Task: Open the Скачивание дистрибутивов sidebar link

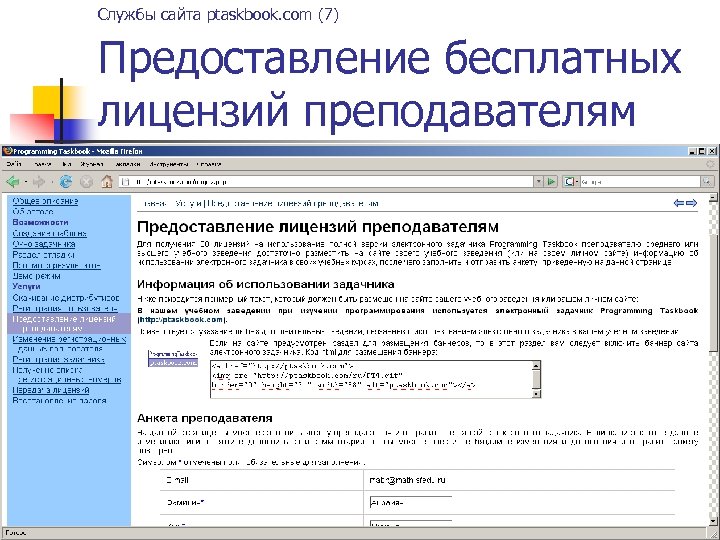Action: point(66,298)
